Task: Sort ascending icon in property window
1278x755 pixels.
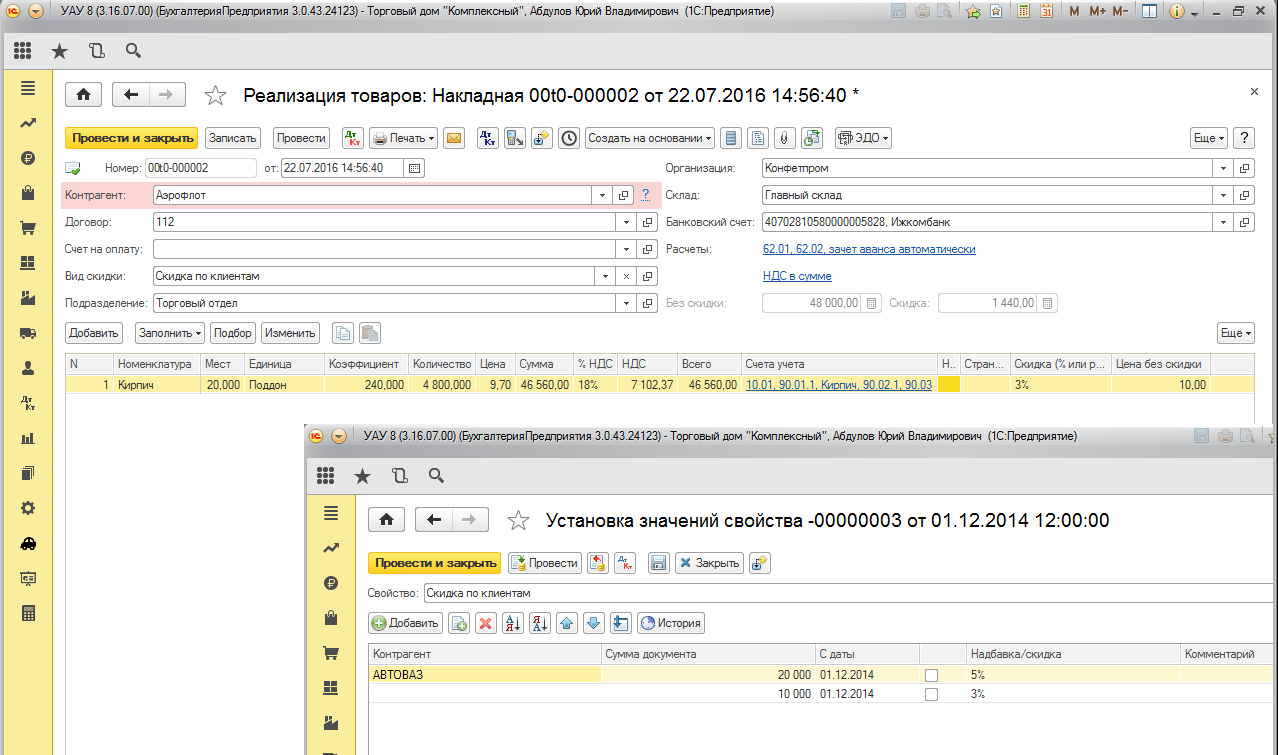Action: tap(513, 623)
